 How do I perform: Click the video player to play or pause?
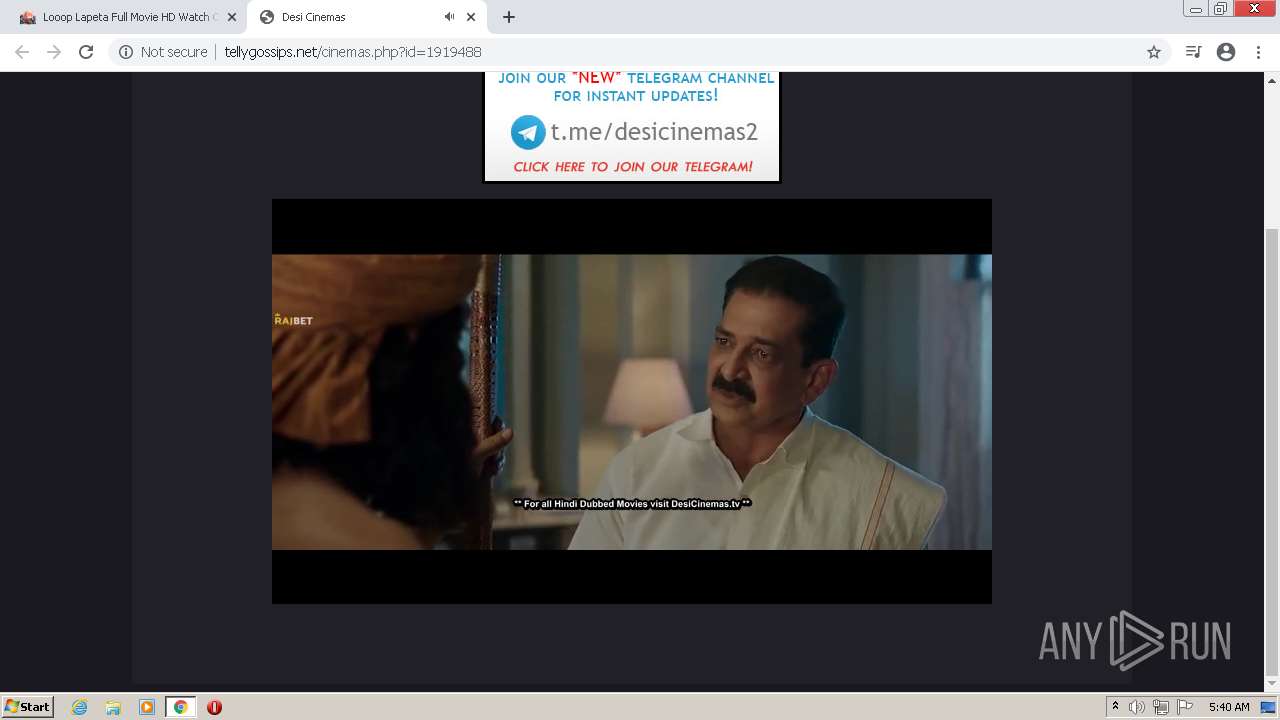632,401
